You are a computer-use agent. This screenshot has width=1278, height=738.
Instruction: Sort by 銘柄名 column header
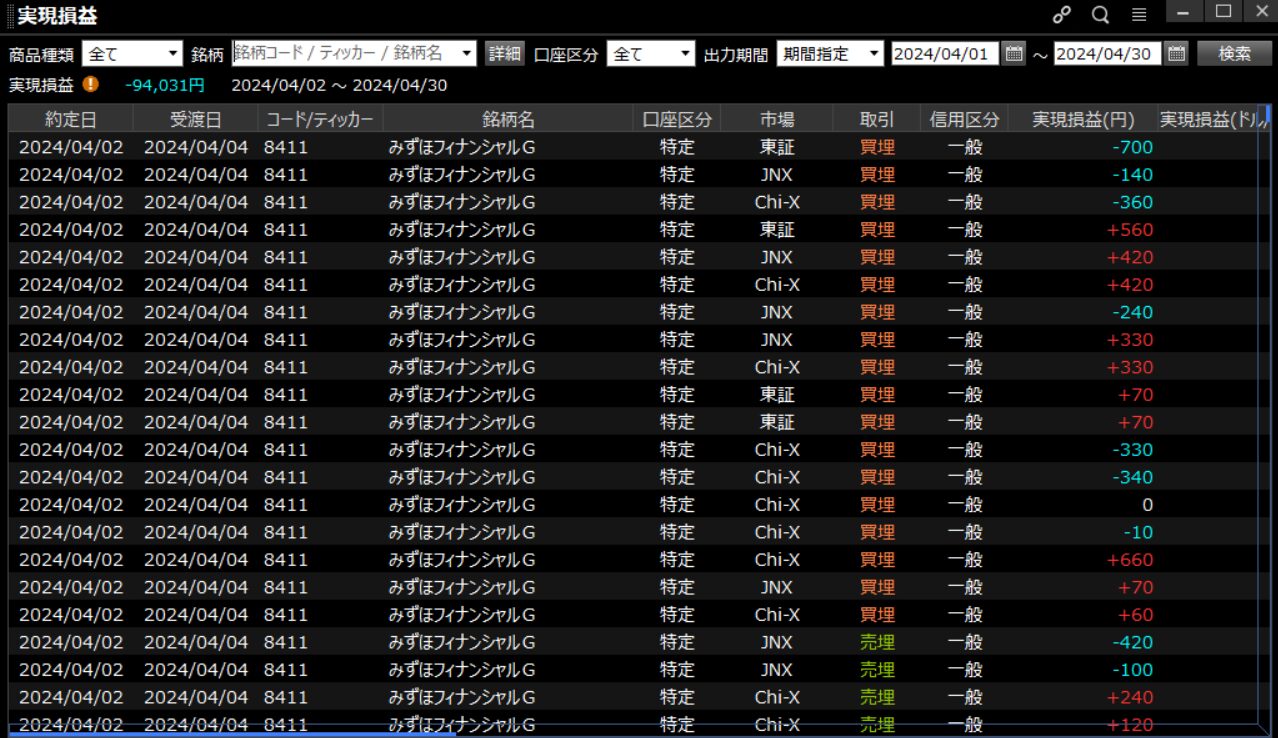coord(508,120)
